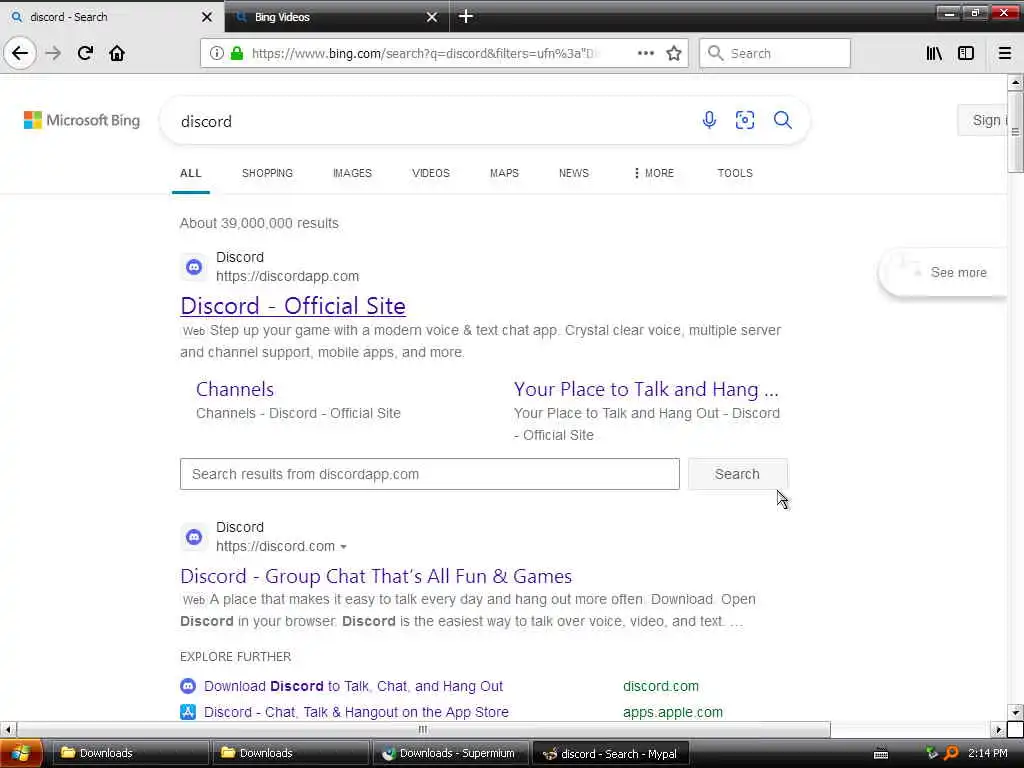Open Bing visual search camera icon
Screen dimensions: 1024x768
744,120
